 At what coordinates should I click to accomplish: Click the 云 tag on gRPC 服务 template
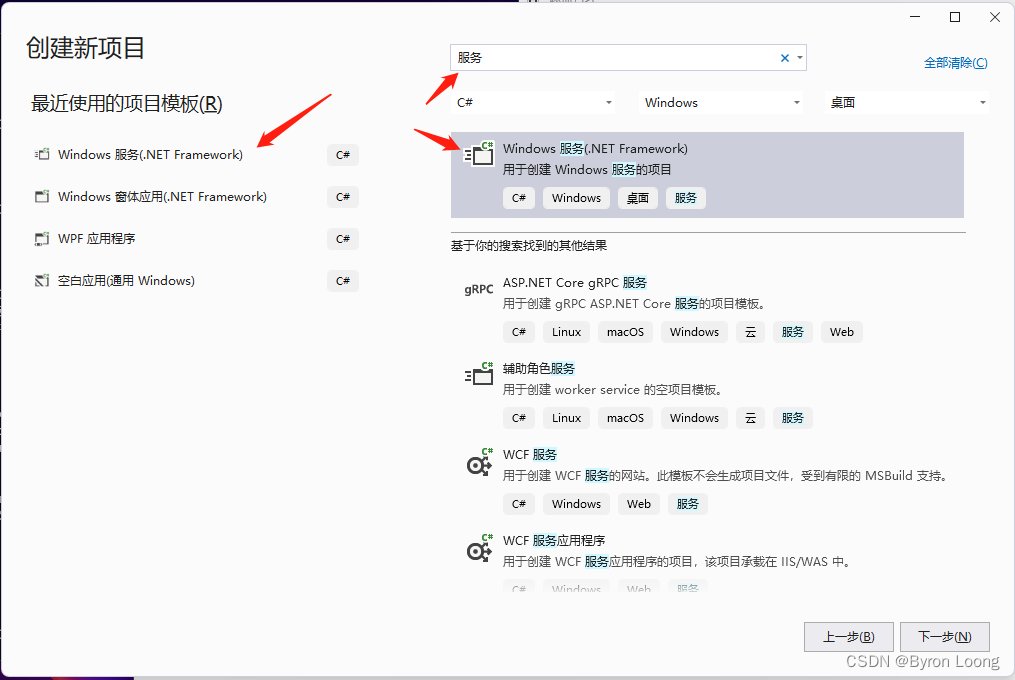750,332
